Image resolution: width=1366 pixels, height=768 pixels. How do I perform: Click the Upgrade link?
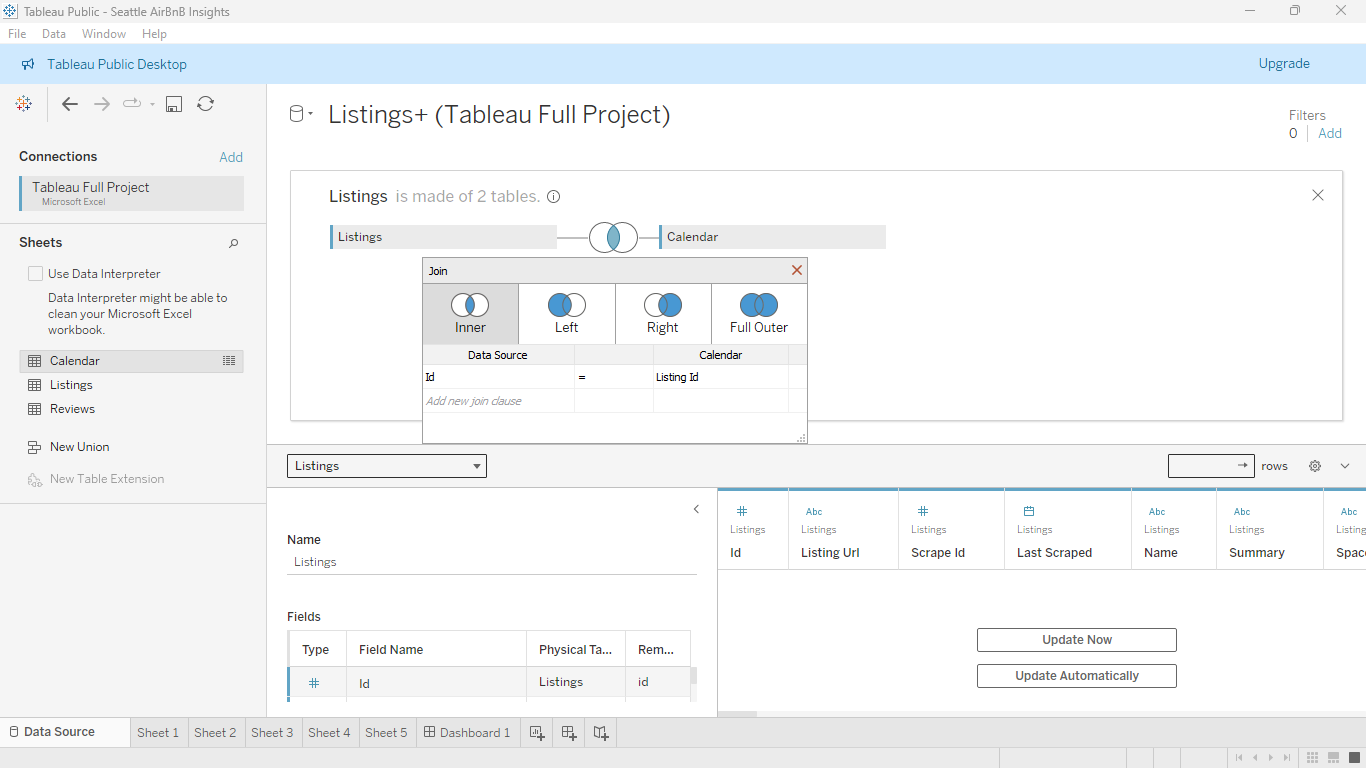coord(1284,63)
